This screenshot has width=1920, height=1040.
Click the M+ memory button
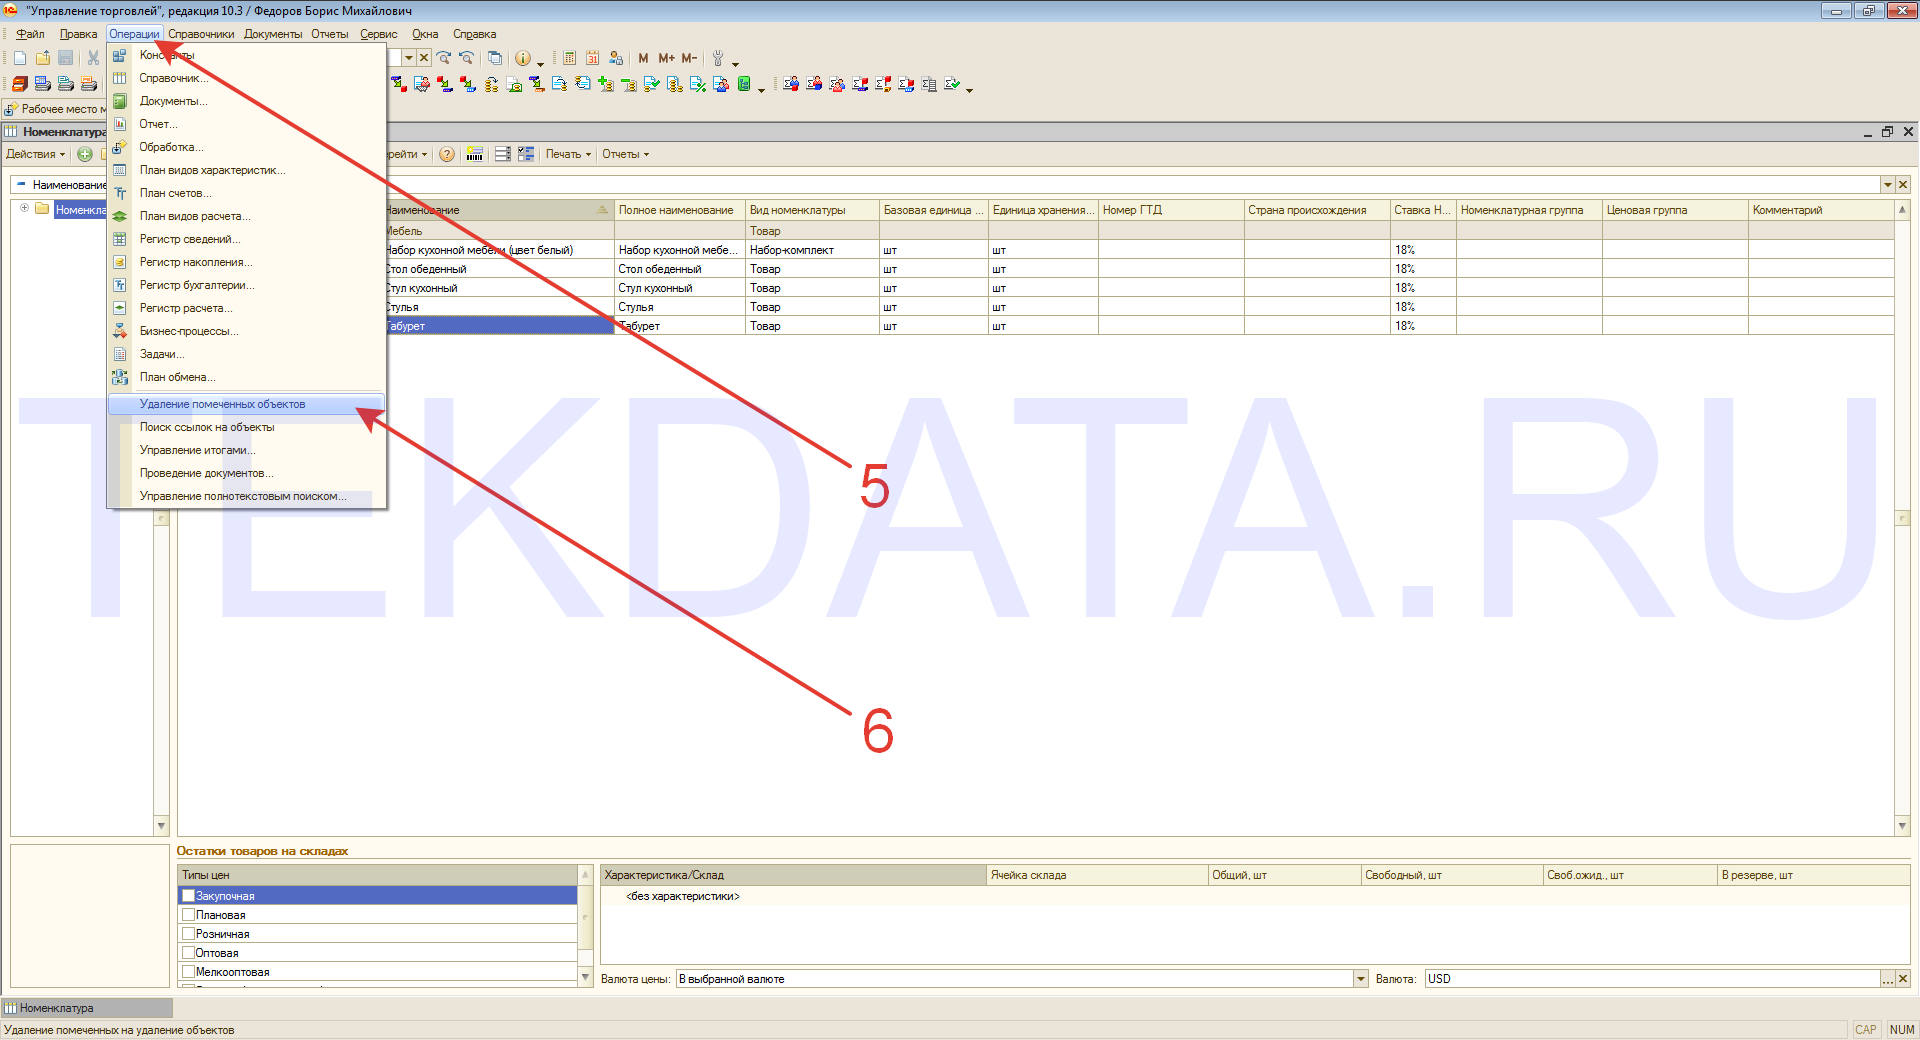click(666, 58)
